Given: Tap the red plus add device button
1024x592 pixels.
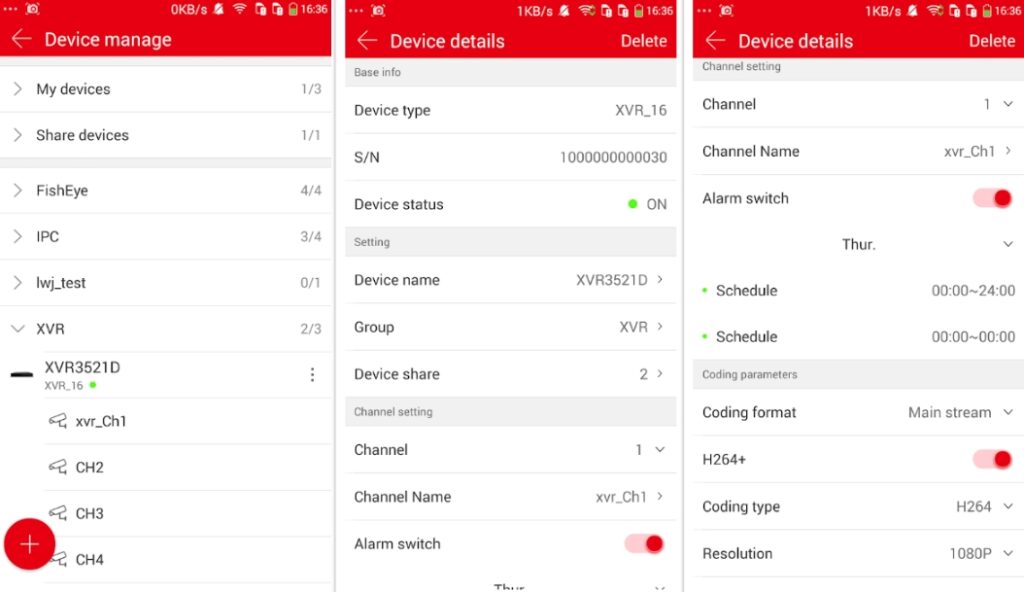Looking at the screenshot, I should point(30,544).
